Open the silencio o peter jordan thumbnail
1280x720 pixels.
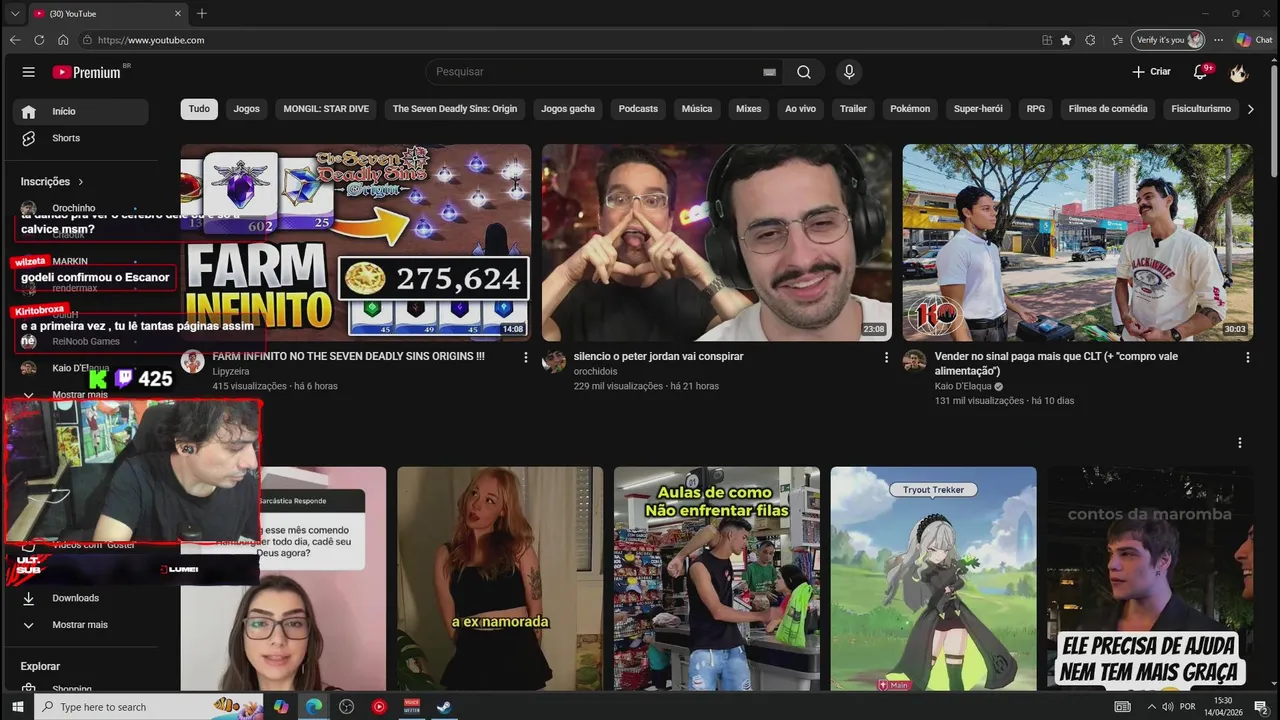tap(717, 242)
